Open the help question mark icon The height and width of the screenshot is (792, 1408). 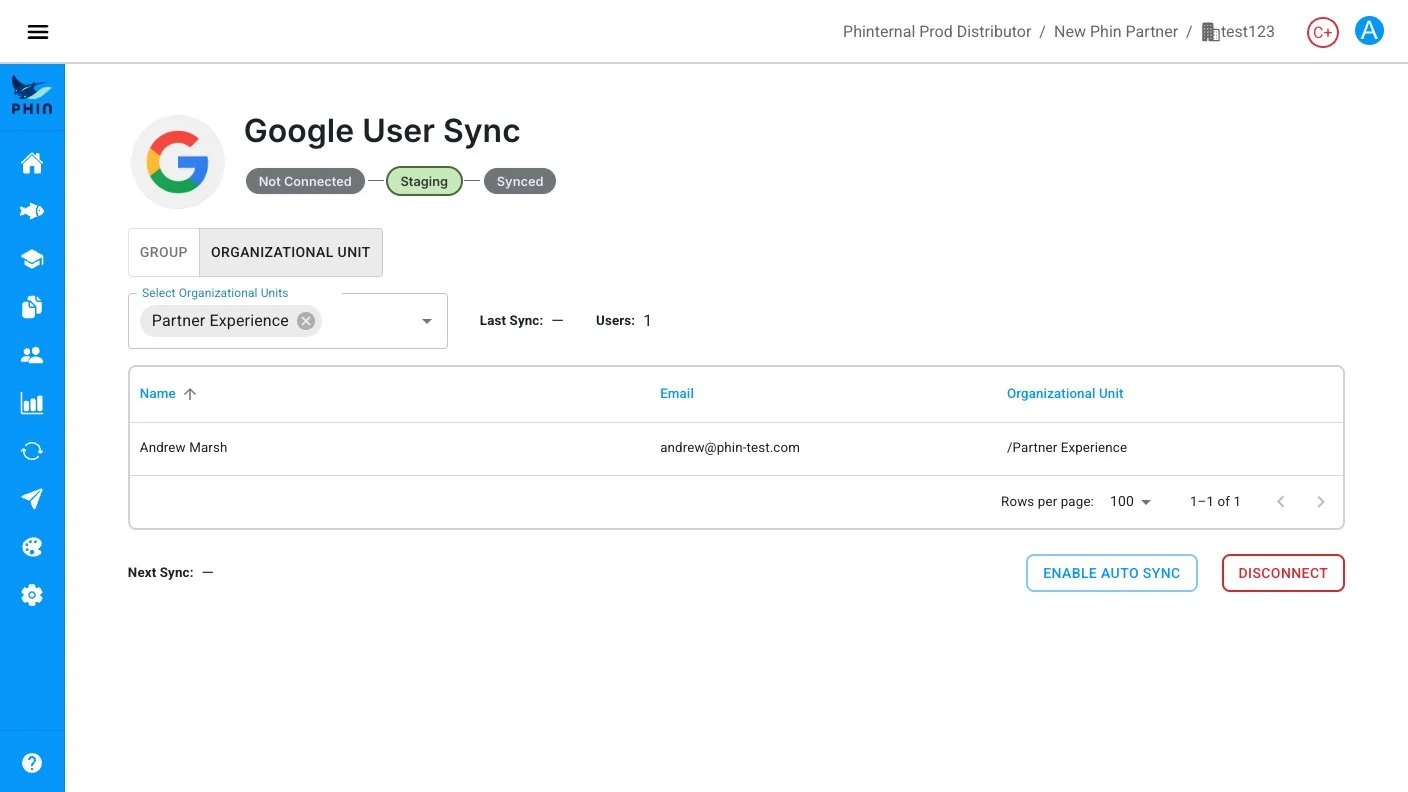pos(32,763)
